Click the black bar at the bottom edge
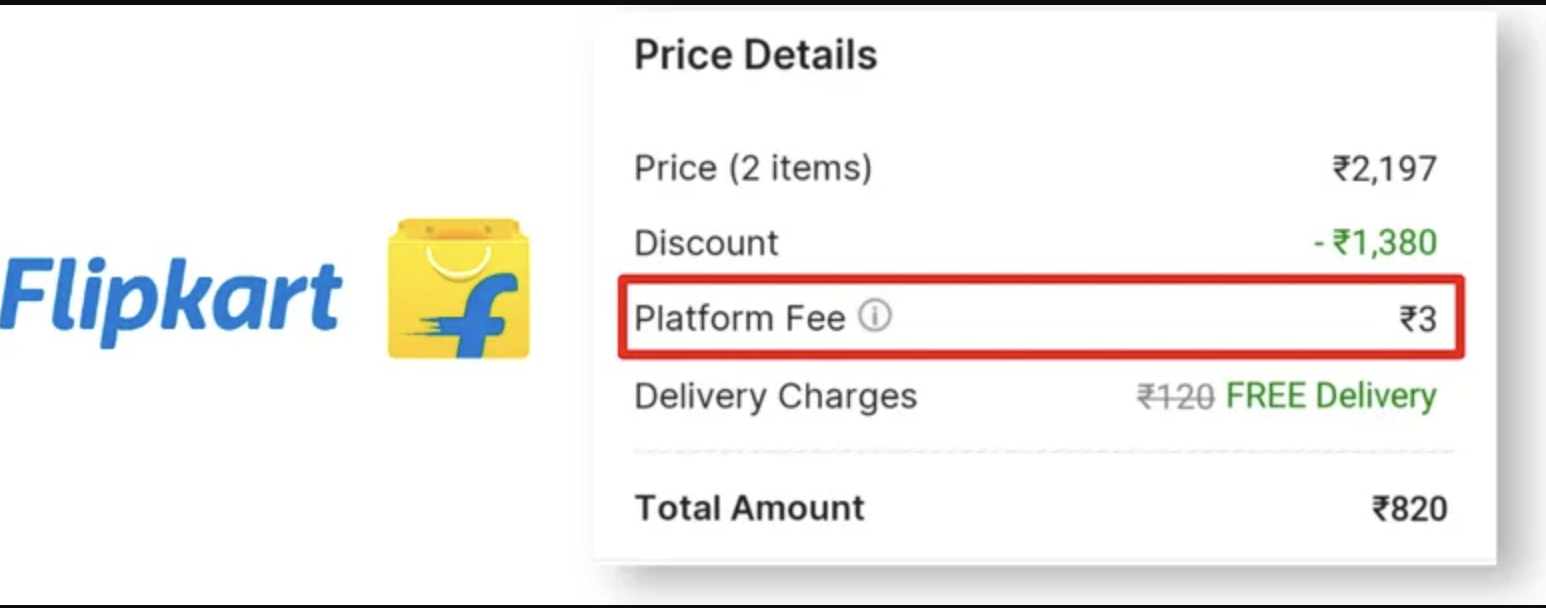1546x608 pixels. (773, 605)
